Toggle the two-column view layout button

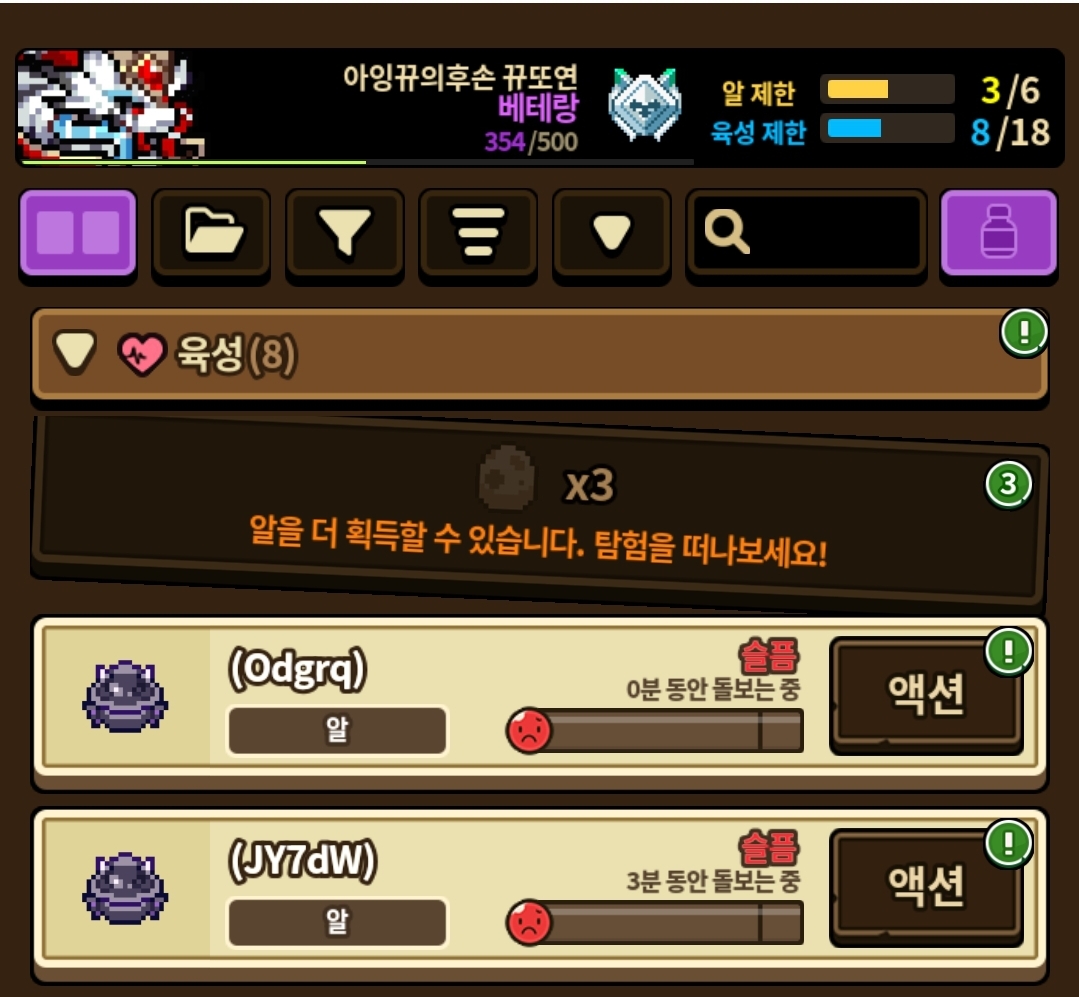click(78, 233)
